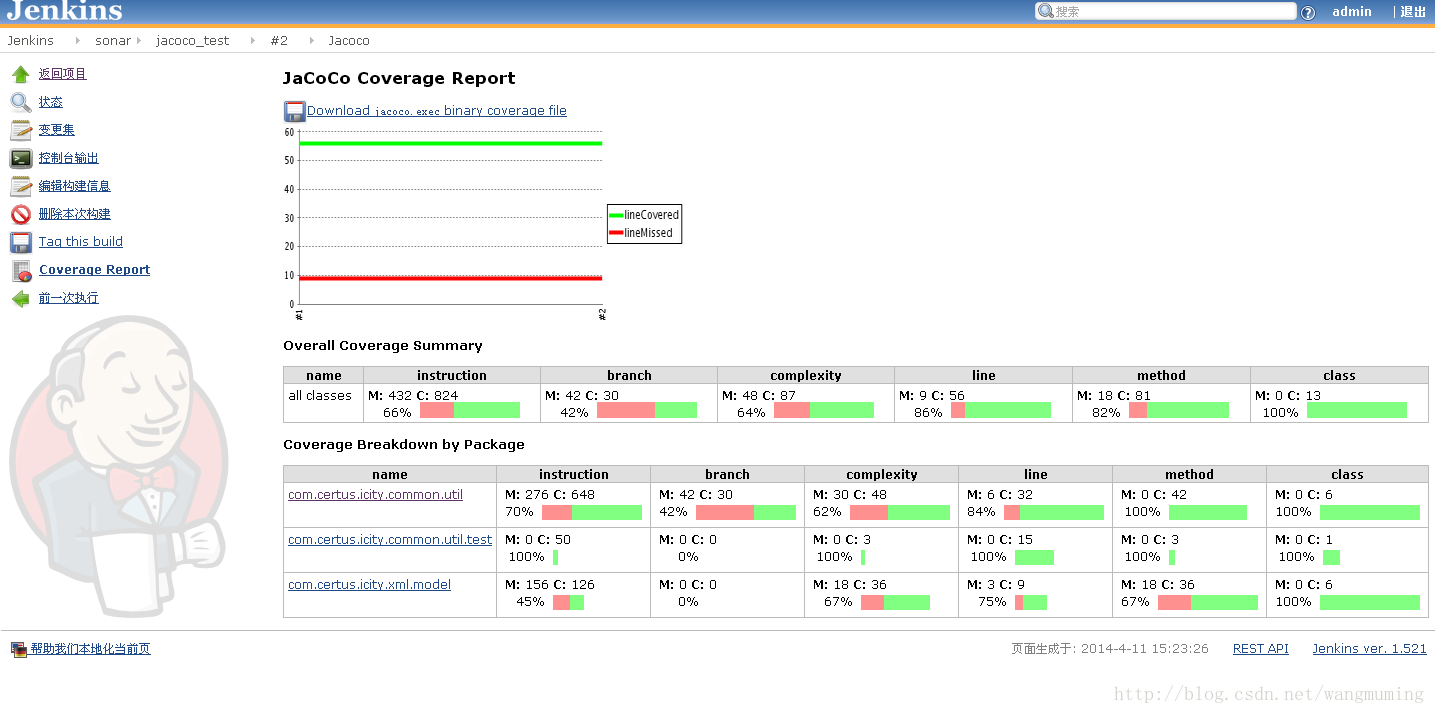Open the Coverage Report sidebar link
Viewport: 1435px width, 714px height.
[95, 270]
